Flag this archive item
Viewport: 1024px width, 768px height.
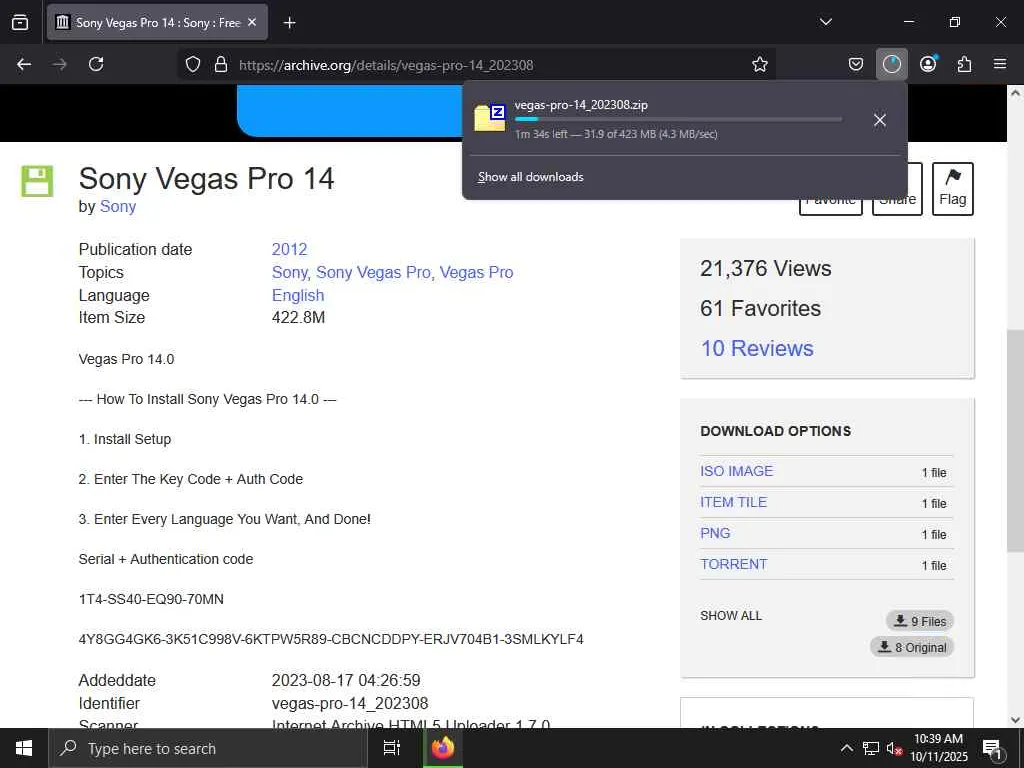[952, 189]
